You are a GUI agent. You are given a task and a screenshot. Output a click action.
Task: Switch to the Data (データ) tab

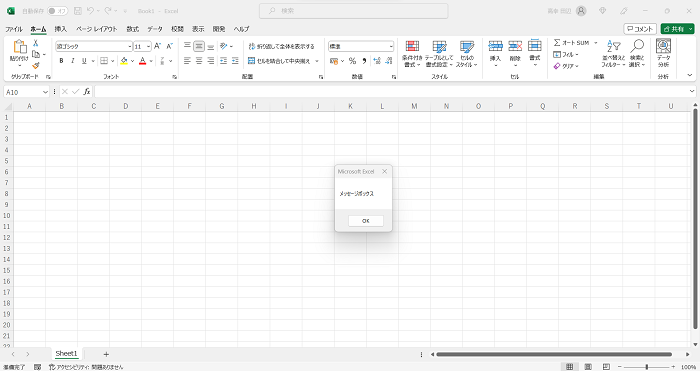click(155, 29)
